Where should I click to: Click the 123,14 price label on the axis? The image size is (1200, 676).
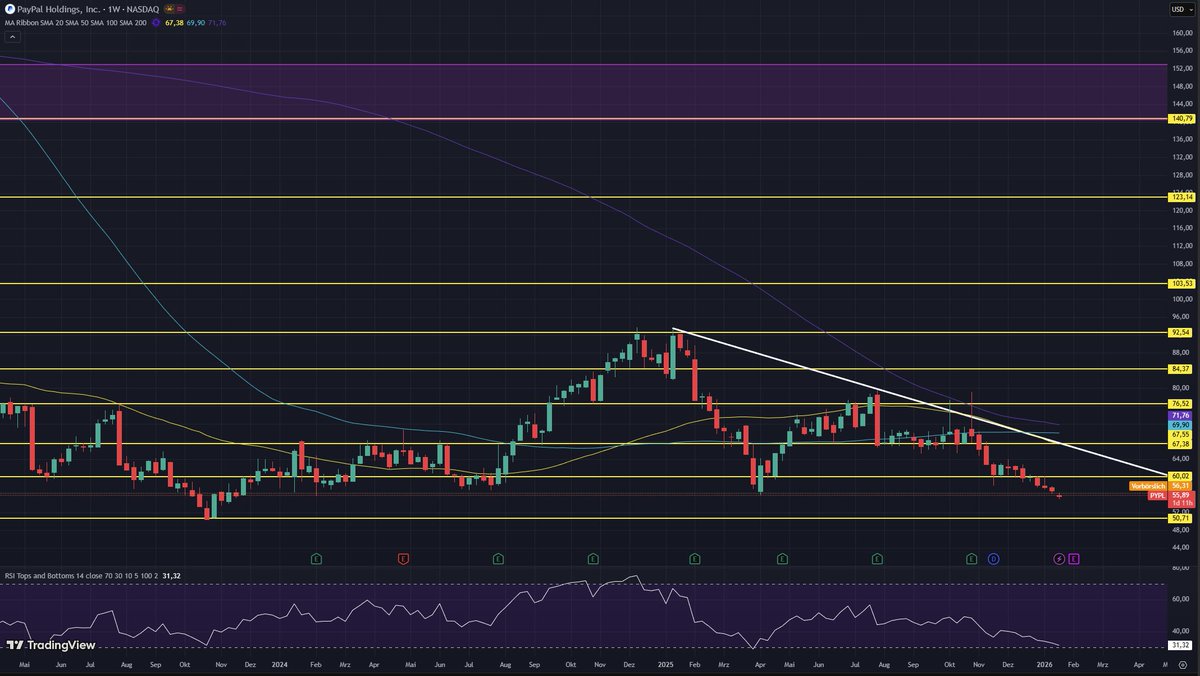[1181, 197]
